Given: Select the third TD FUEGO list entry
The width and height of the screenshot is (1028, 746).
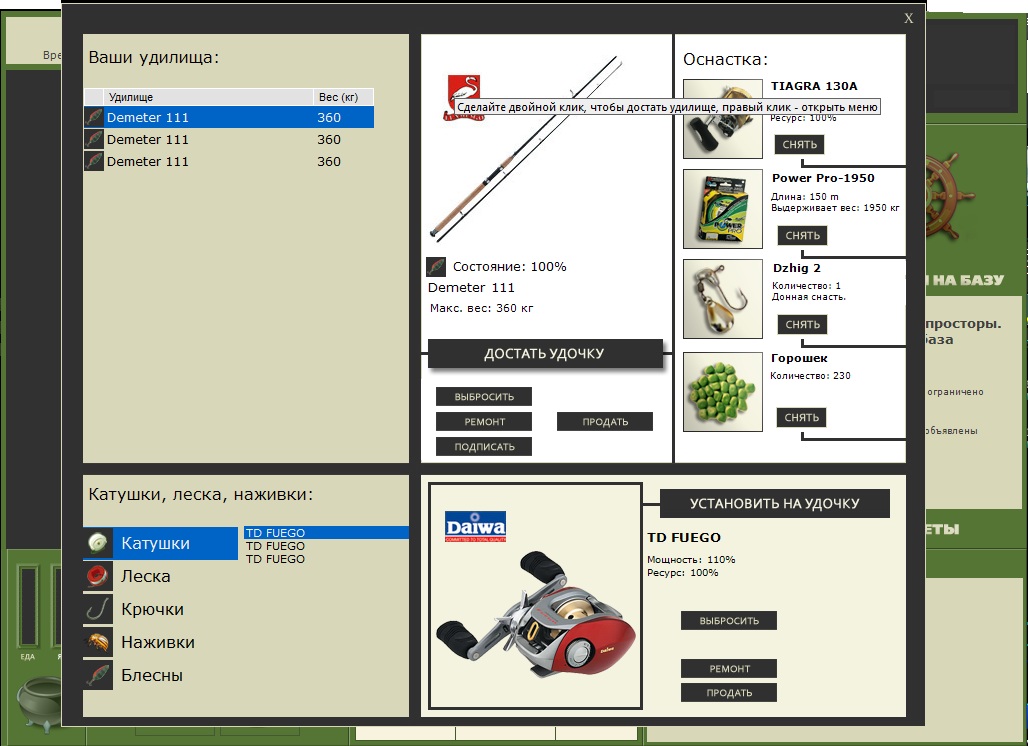Looking at the screenshot, I should [276, 559].
